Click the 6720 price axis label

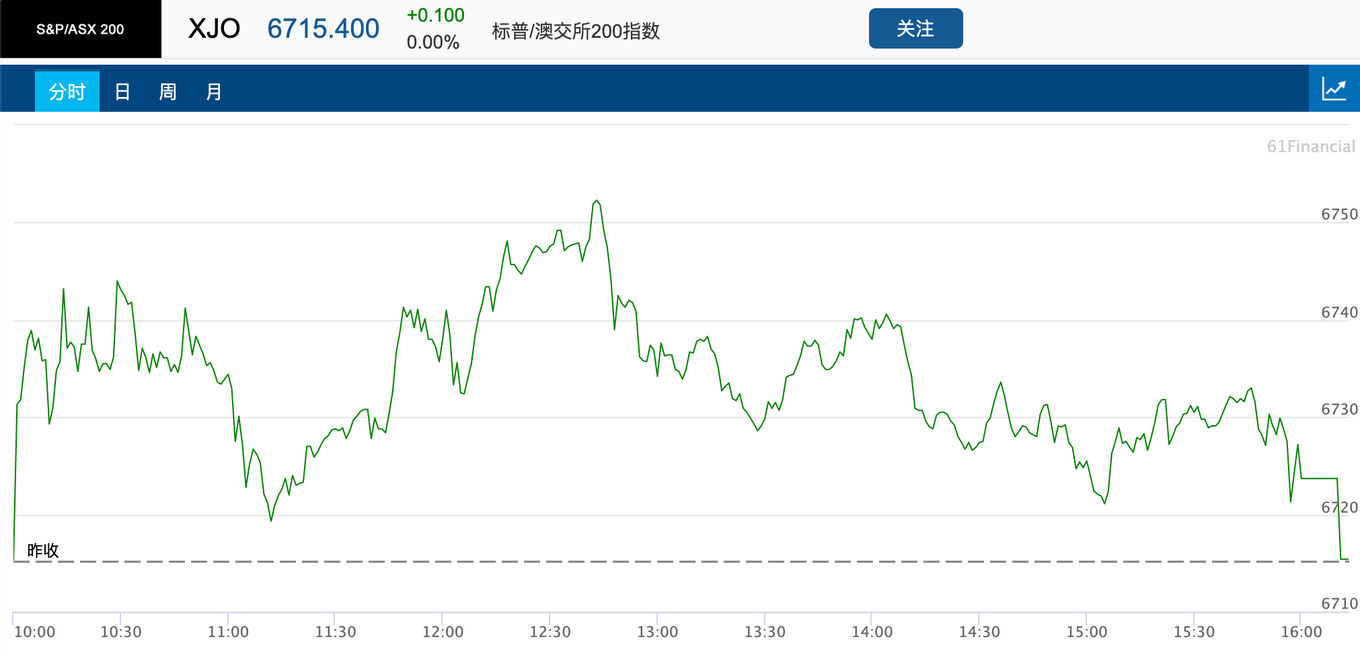tap(1339, 508)
